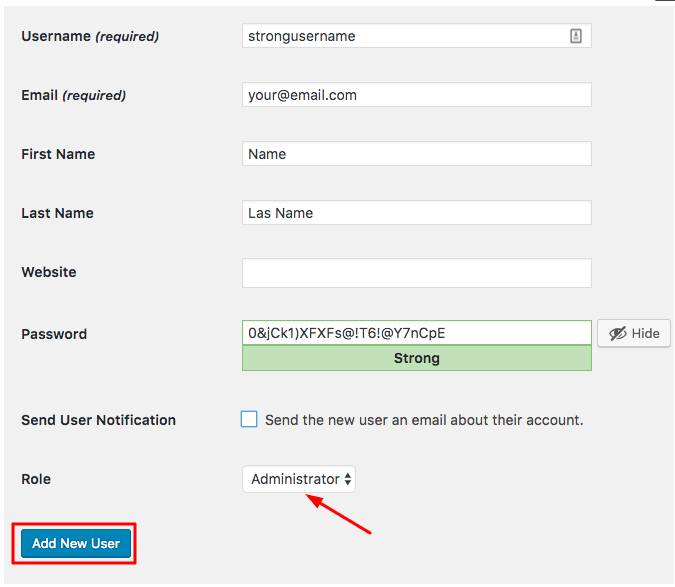Click the Role label text
The width and height of the screenshot is (675, 587).
pyautogui.click(x=36, y=480)
